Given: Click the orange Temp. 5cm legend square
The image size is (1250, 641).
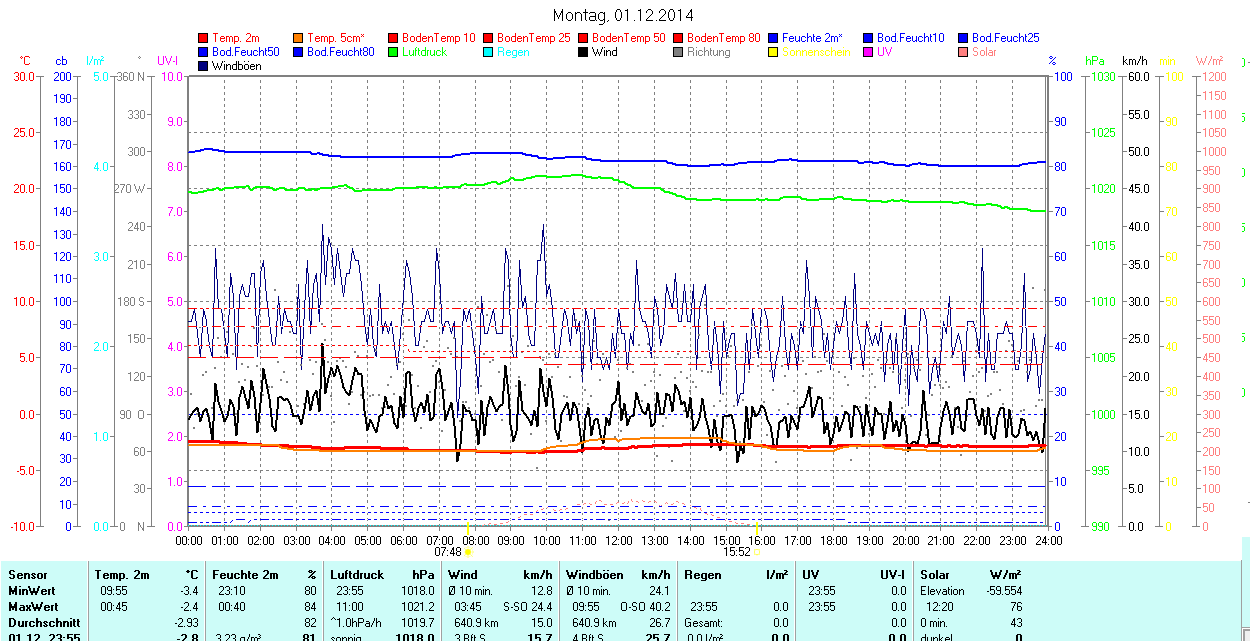Looking at the screenshot, I should [x=299, y=38].
